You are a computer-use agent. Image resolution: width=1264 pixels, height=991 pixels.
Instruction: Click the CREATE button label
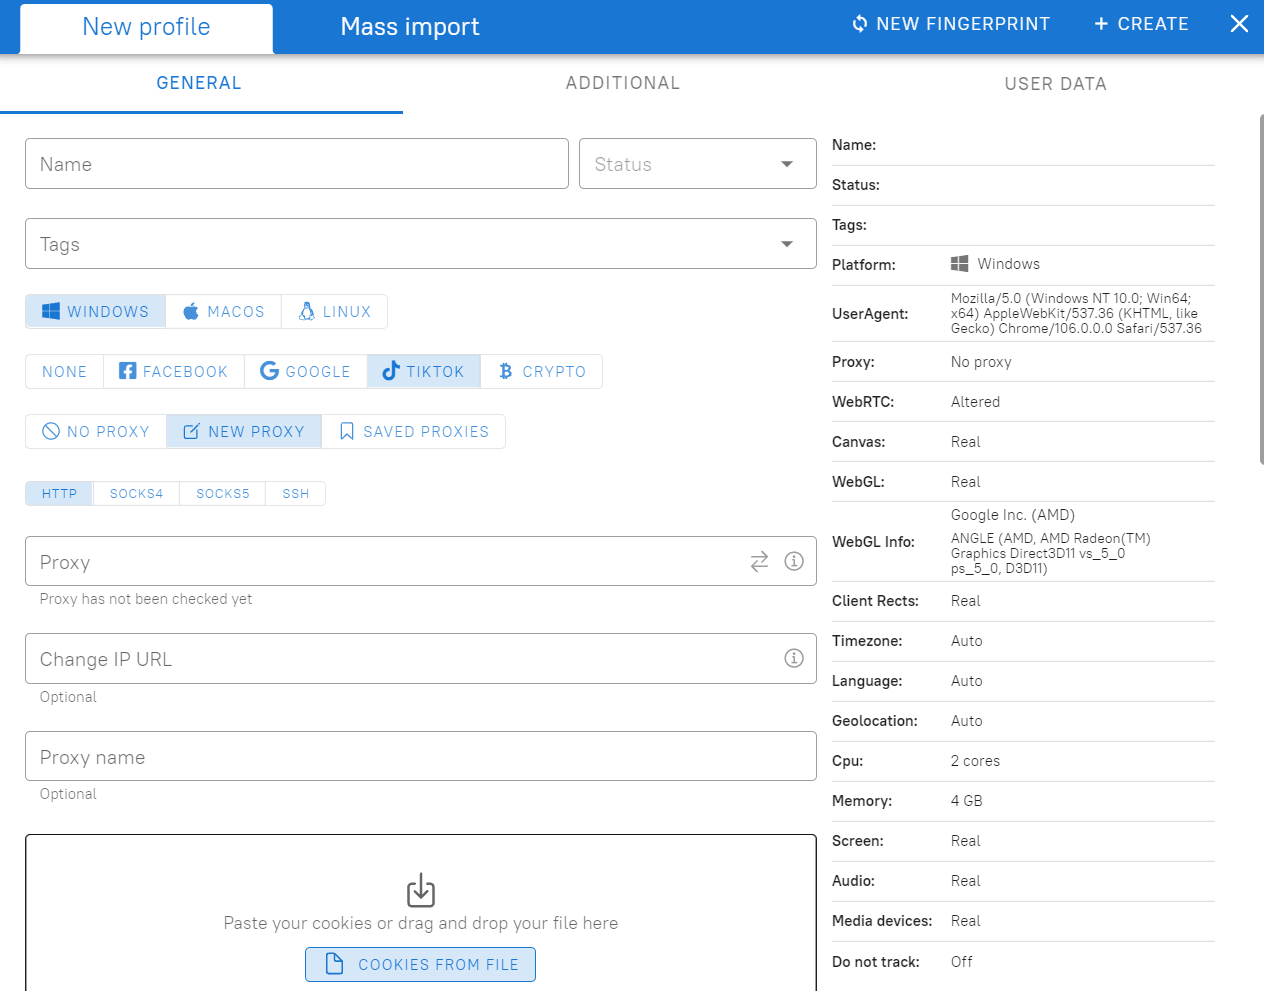pyautogui.click(x=1153, y=24)
